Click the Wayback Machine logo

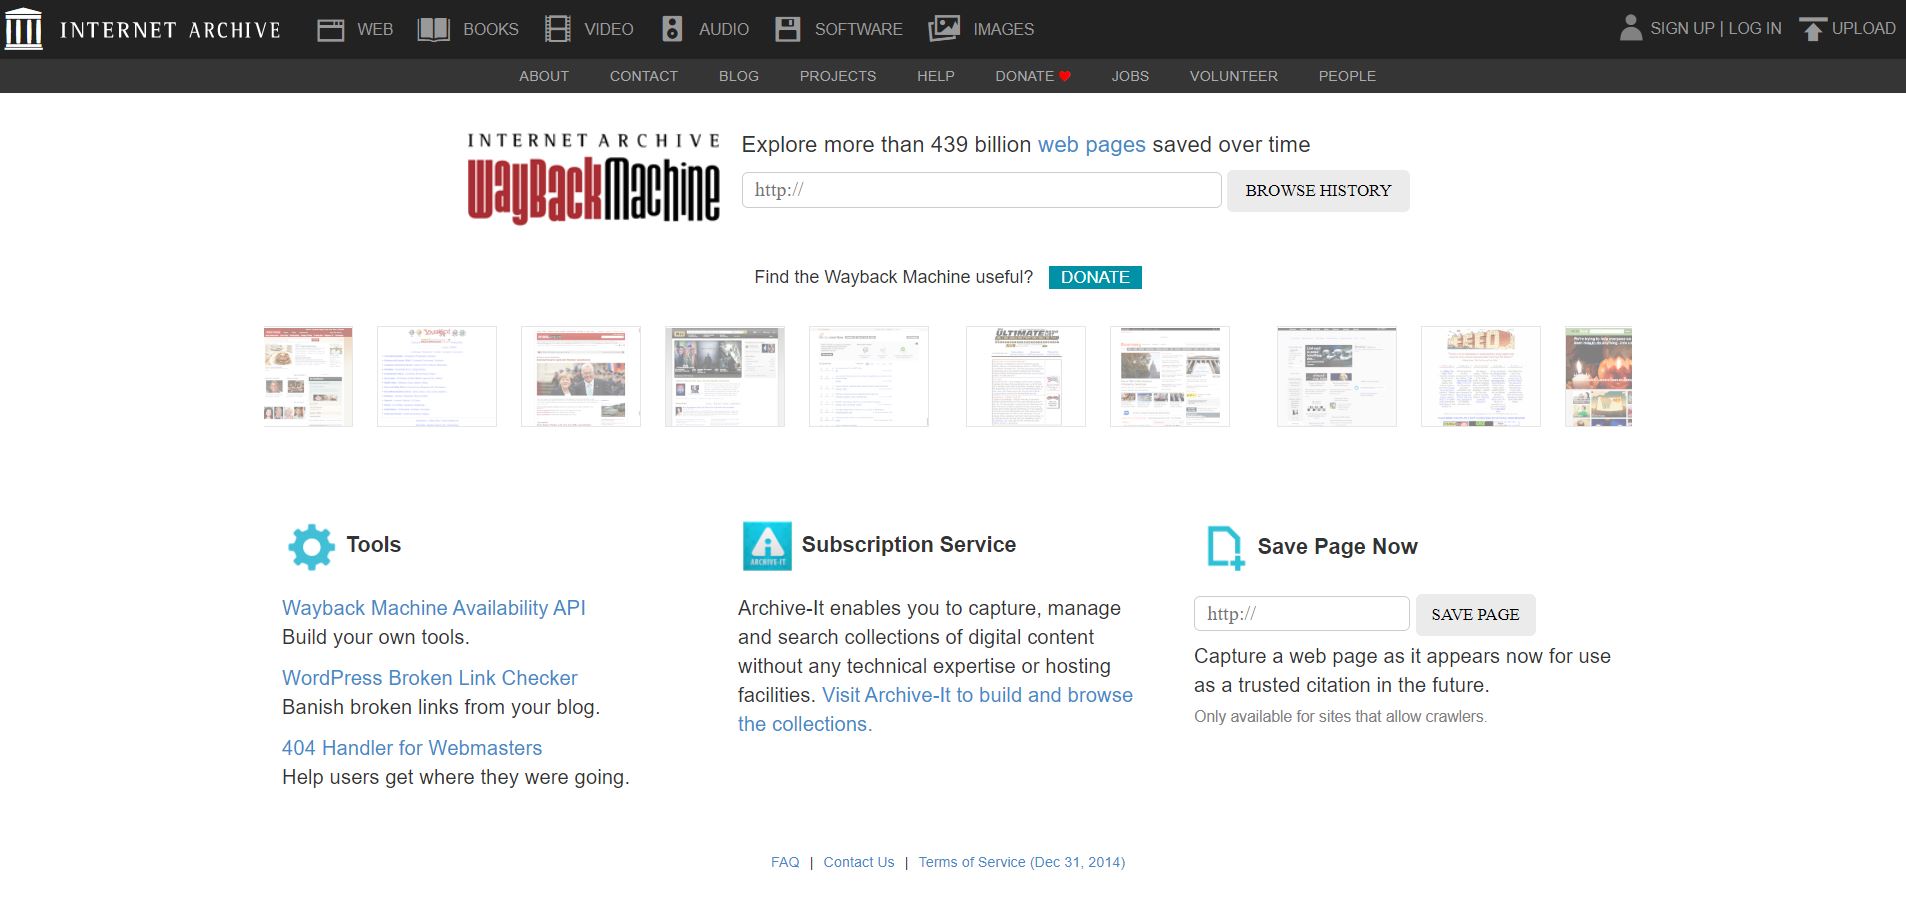coord(594,177)
